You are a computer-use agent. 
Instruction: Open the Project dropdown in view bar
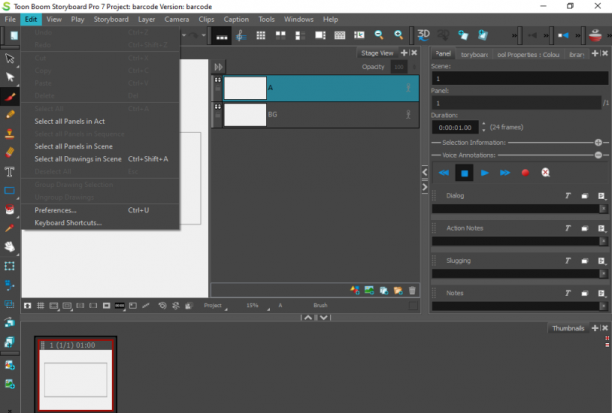click(215, 306)
